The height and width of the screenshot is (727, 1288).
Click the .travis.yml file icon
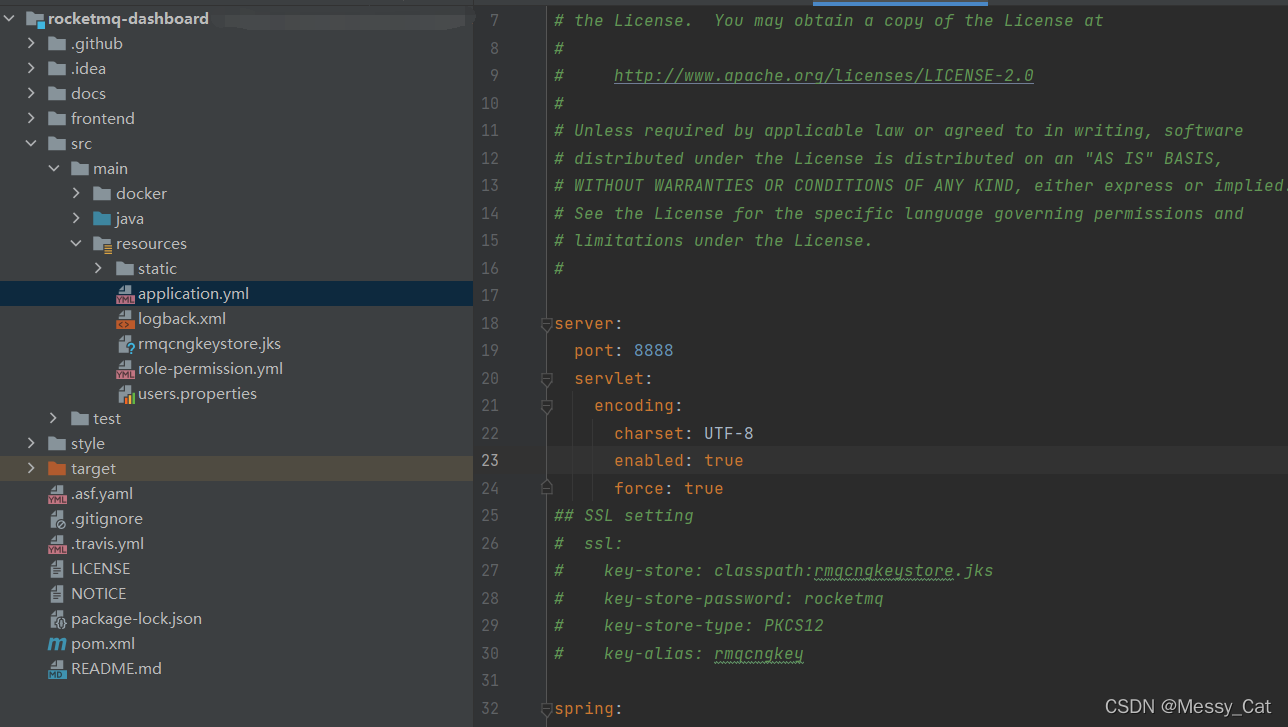58,544
